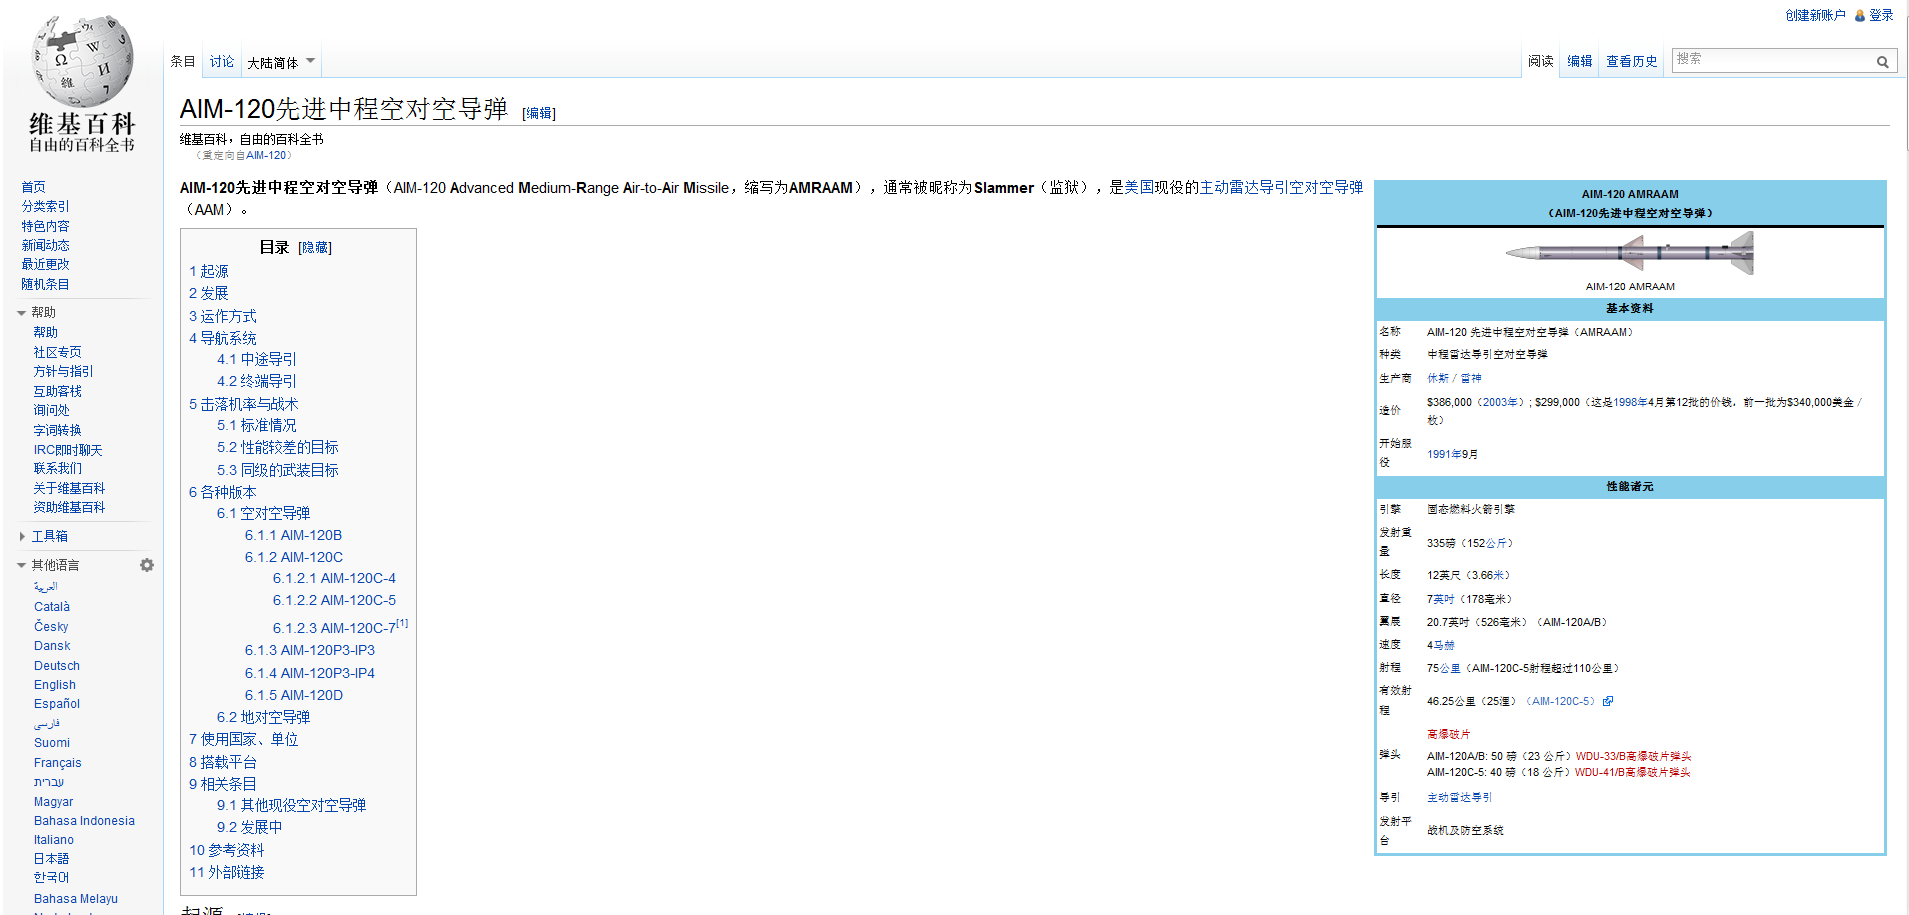Viewport: 1909px width, 915px height.
Task: Open 随机条目 in the sidebar
Action: 45,284
